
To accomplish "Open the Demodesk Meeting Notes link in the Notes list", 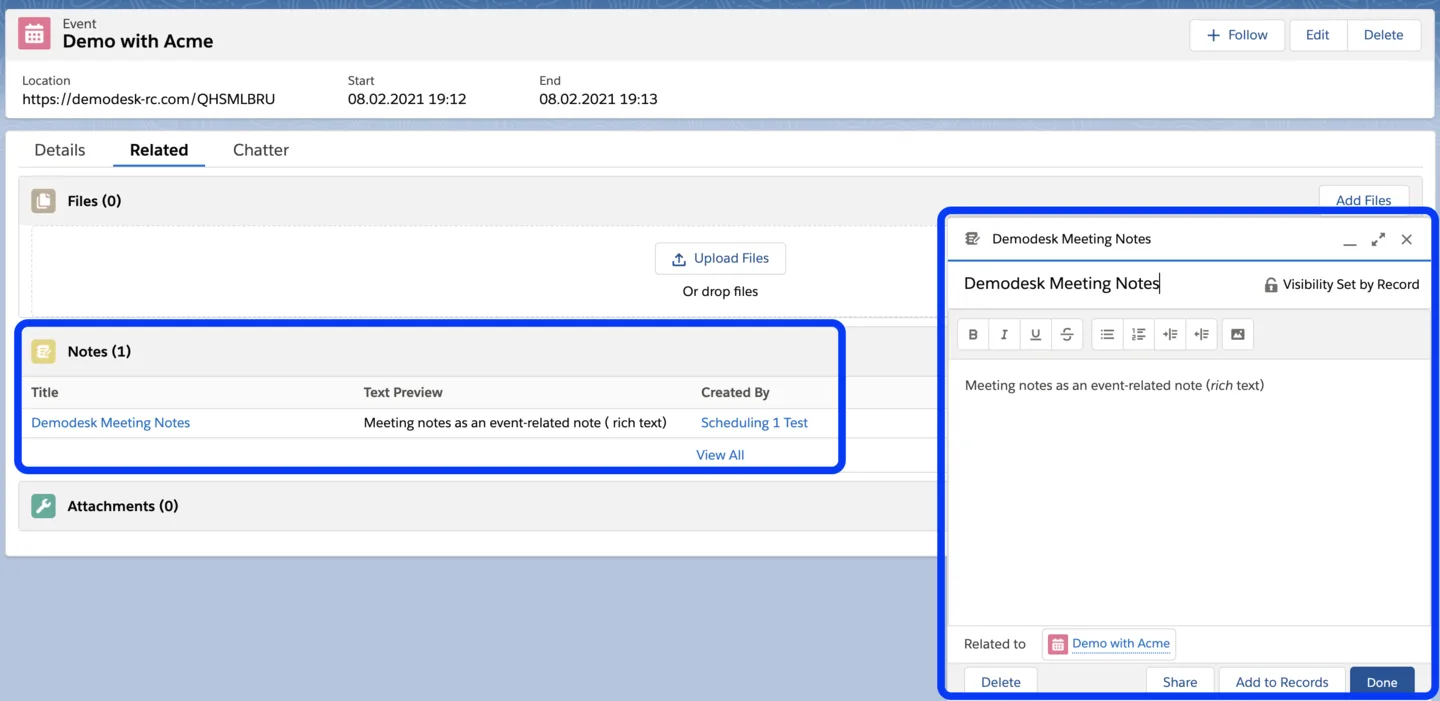I will pos(111,423).
